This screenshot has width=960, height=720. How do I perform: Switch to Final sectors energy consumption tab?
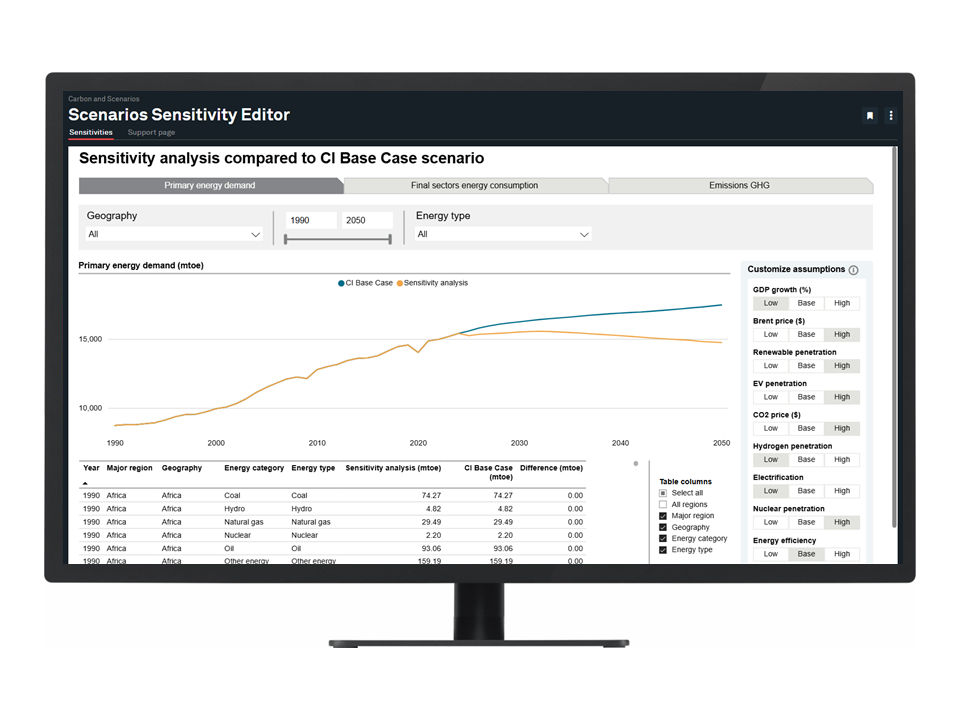click(x=474, y=185)
